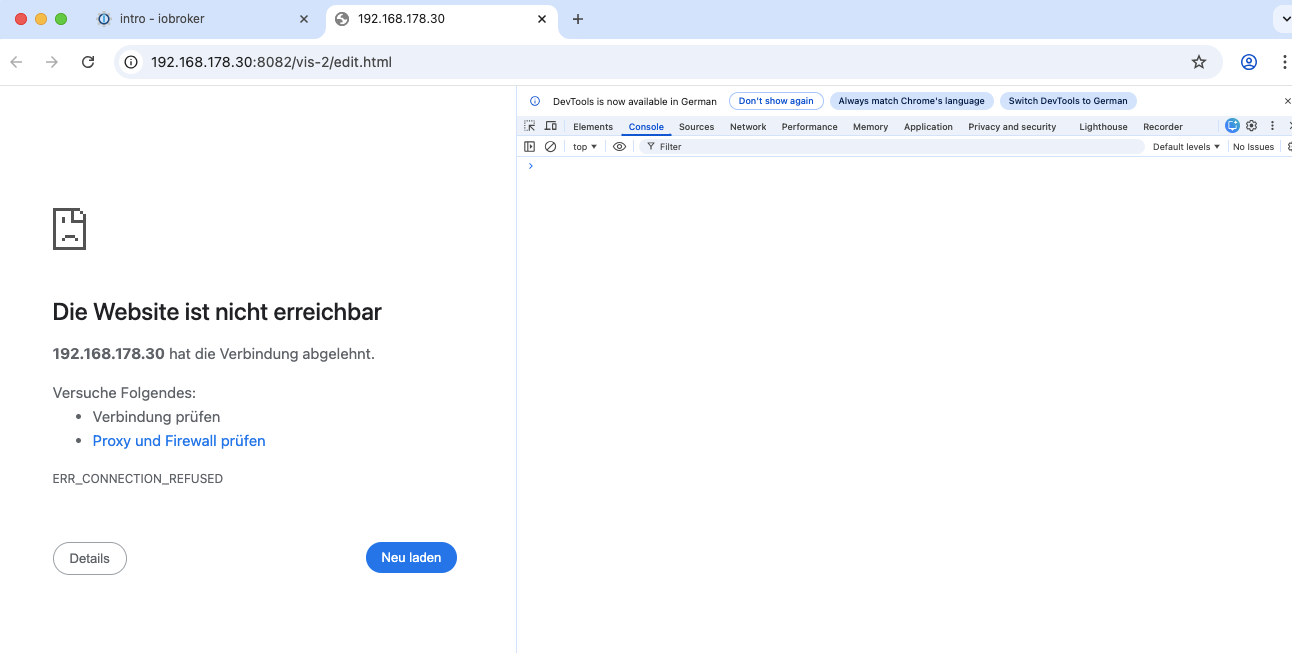Open the DevTools settings gear
Screen dimensions: 1292x653
click(x=1251, y=126)
